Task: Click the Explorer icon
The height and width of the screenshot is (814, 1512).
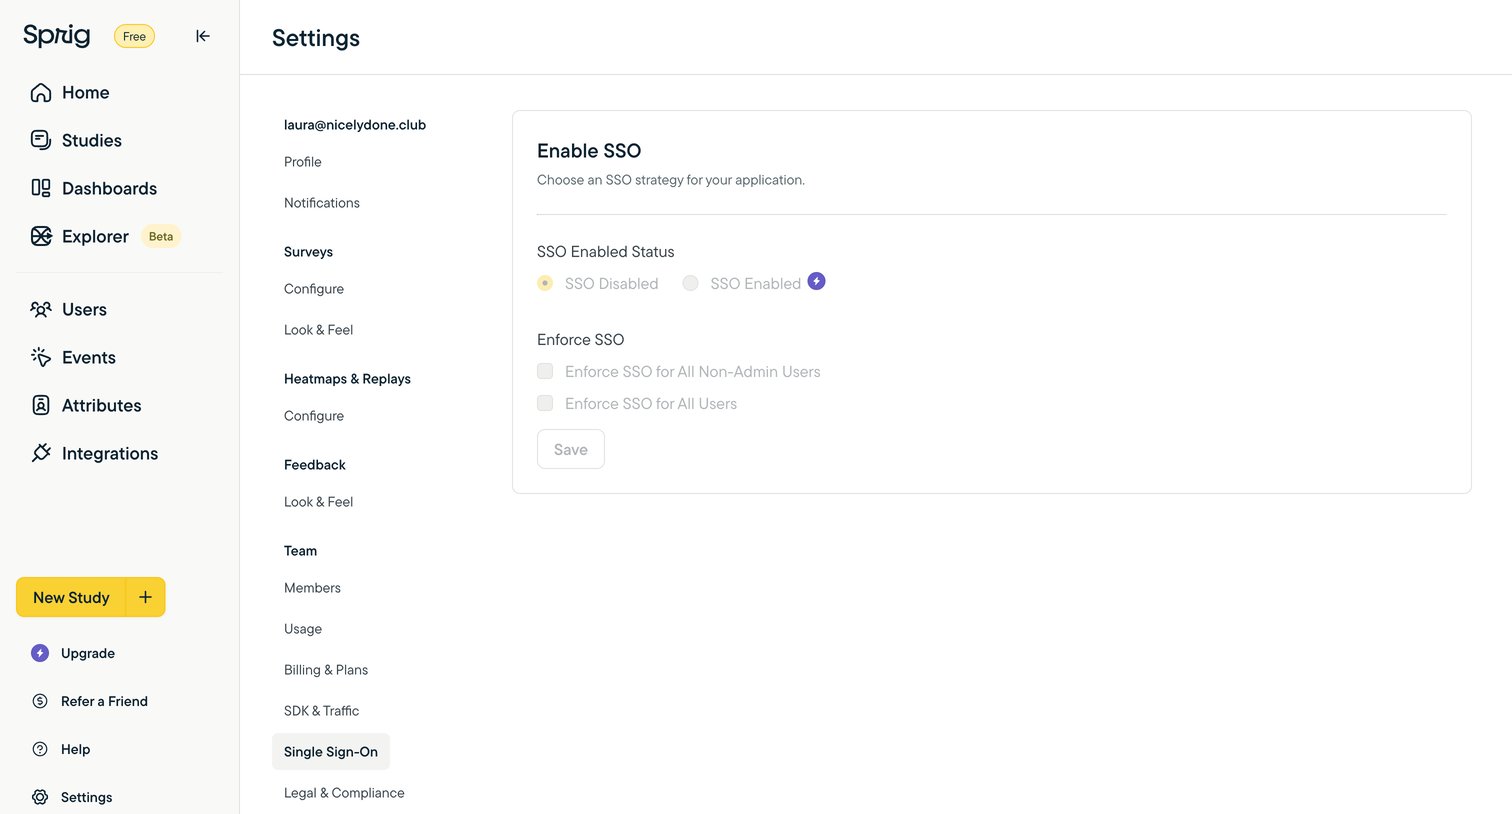Action: 41,236
